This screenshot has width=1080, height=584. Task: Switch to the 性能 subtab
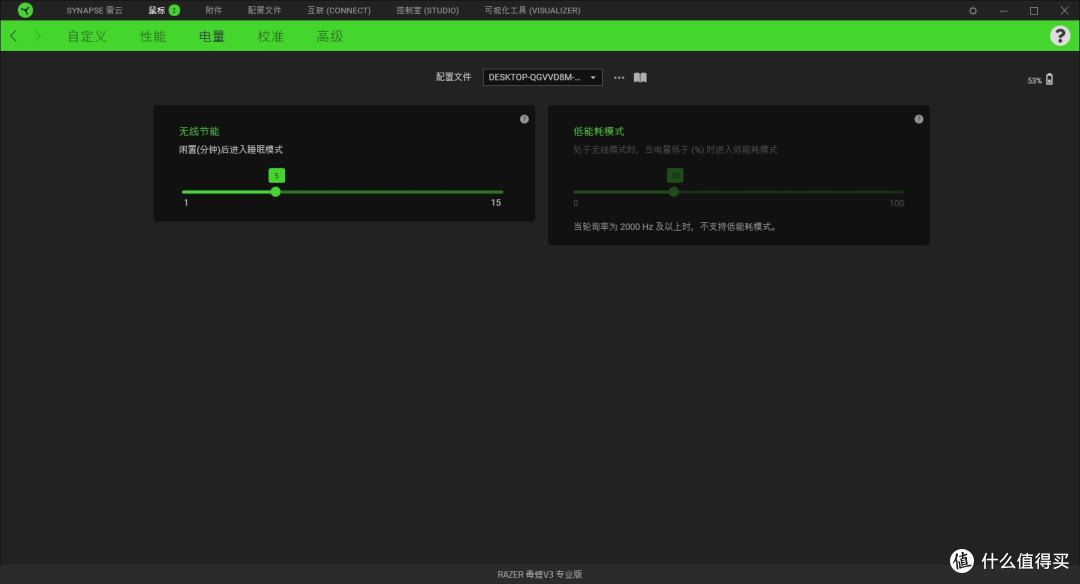(153, 36)
